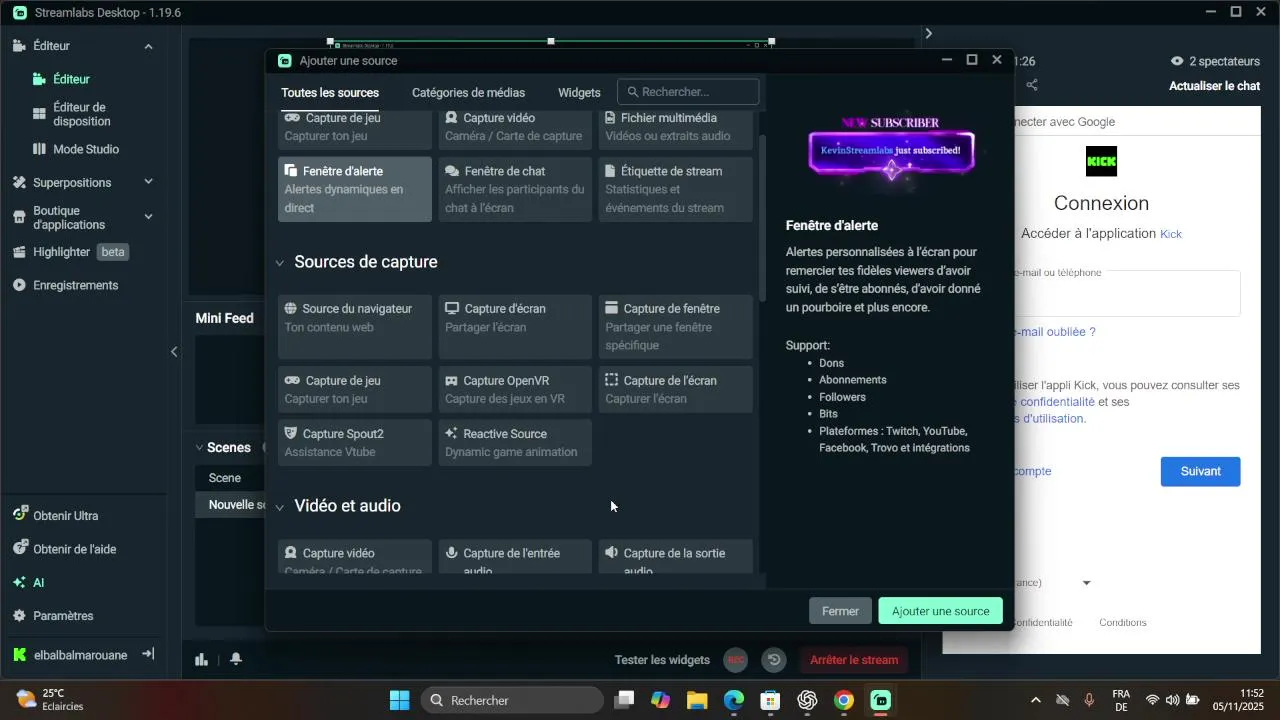Select Capture de la sortie audio

coord(675,557)
